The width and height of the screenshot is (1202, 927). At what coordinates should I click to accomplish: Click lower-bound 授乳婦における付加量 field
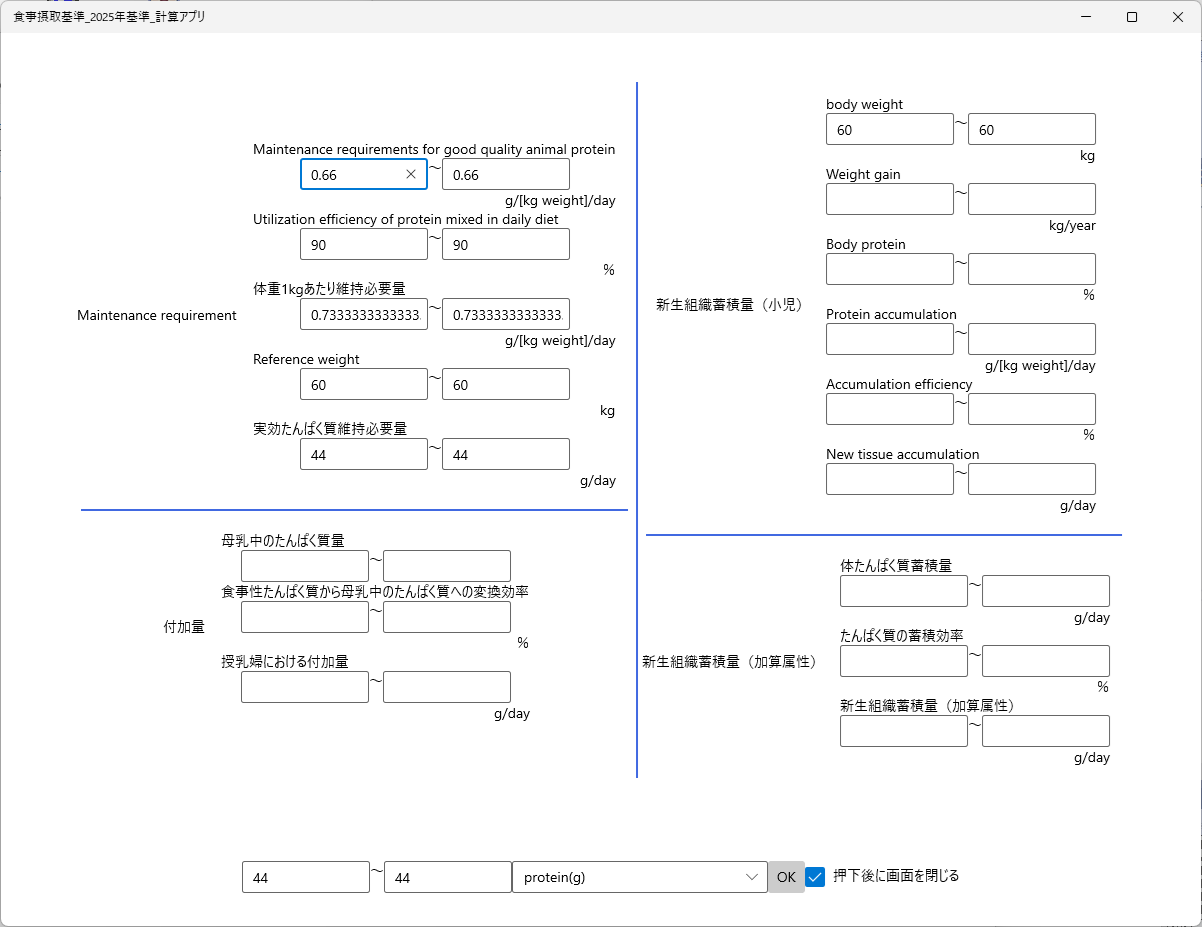(305, 687)
